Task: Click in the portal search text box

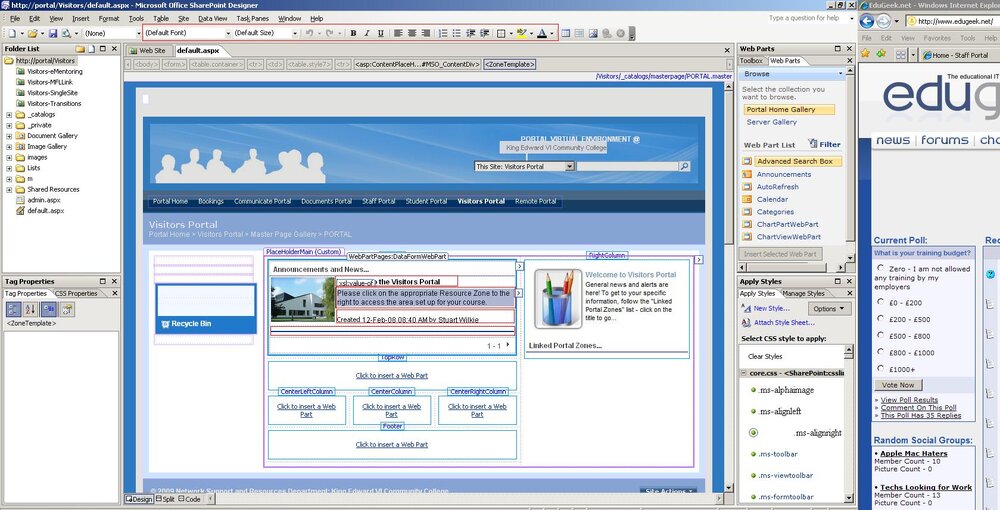Action: 627,166
